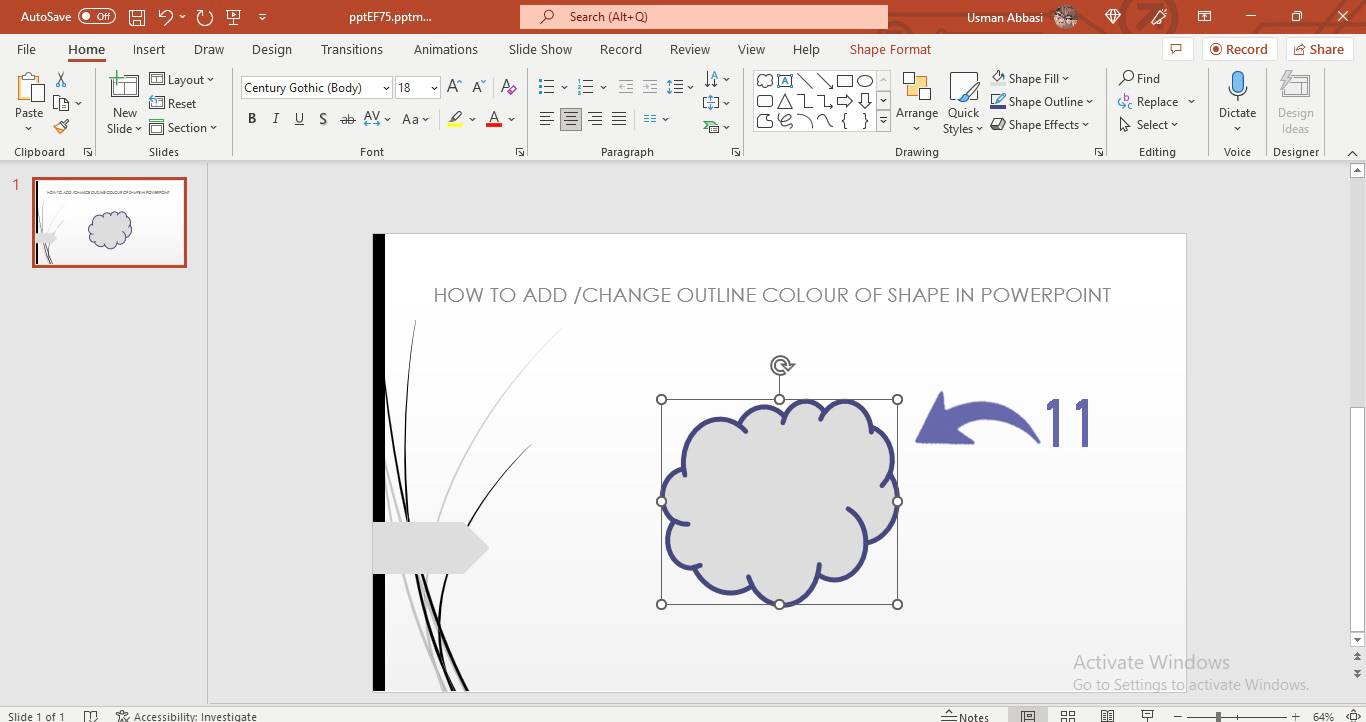Screen dimensions: 1366x722
Task: Decrease list indent level icon
Action: click(625, 87)
